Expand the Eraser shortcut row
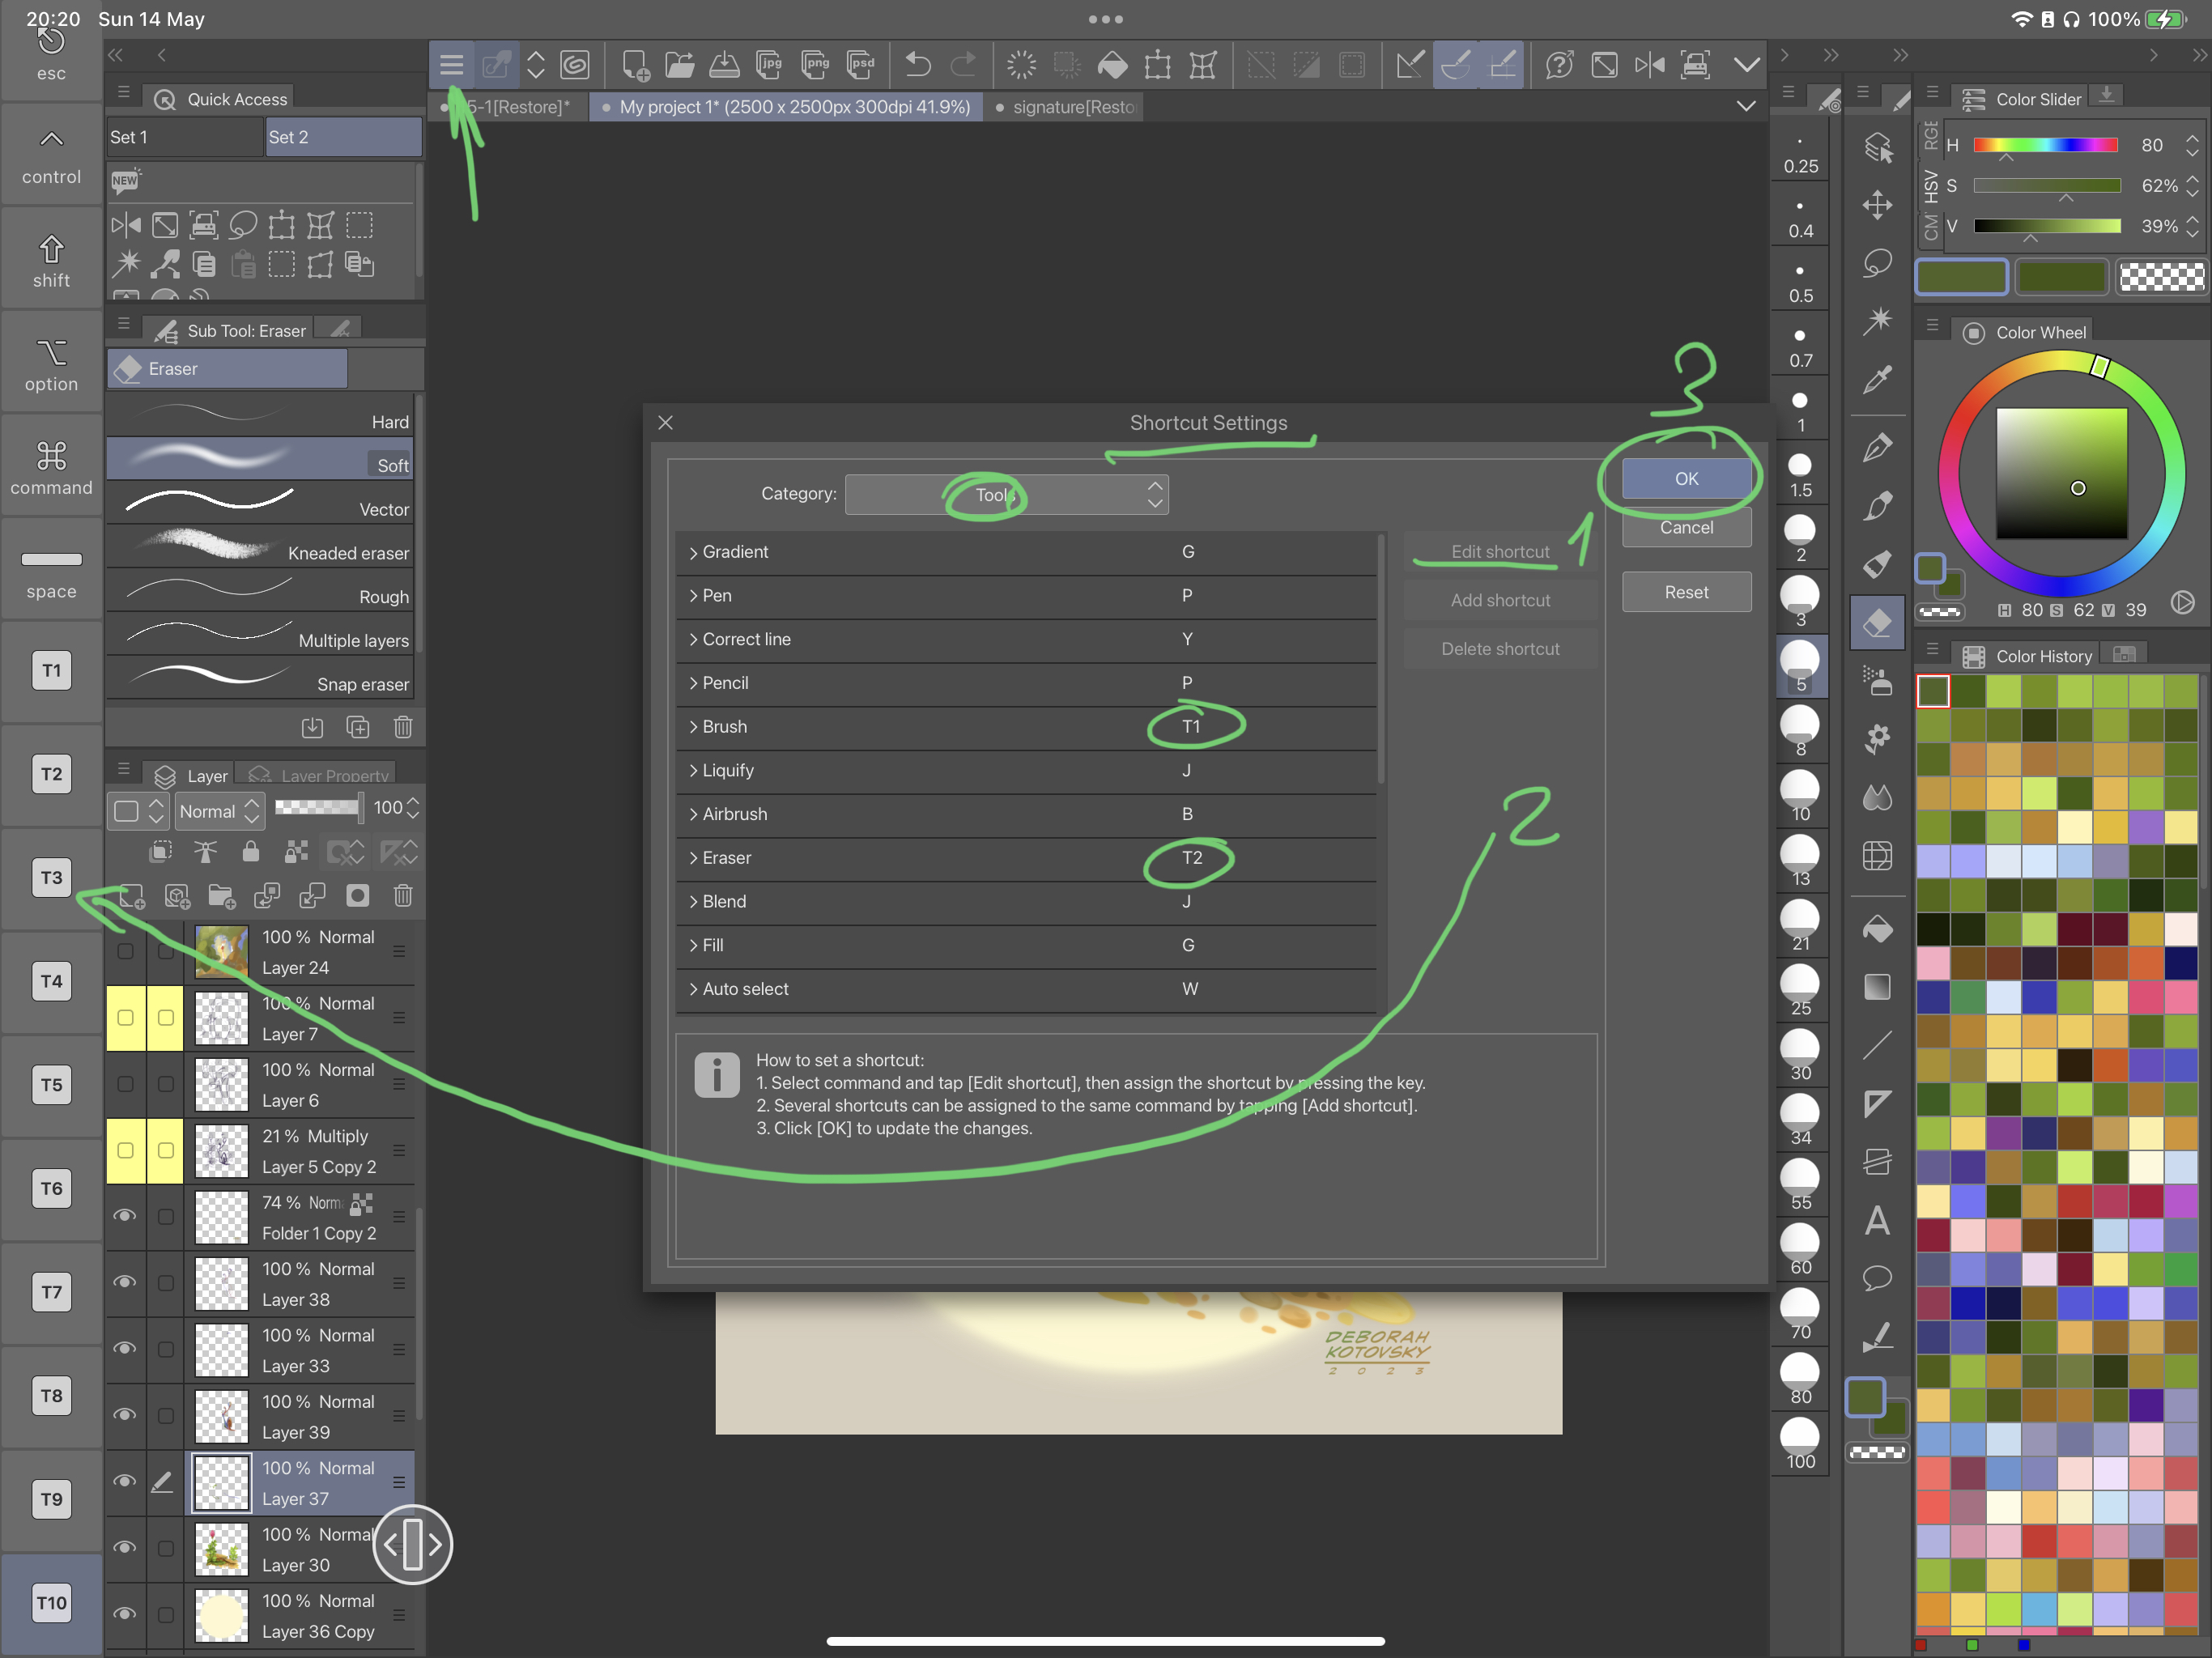The width and height of the screenshot is (2212, 1658). [x=694, y=858]
